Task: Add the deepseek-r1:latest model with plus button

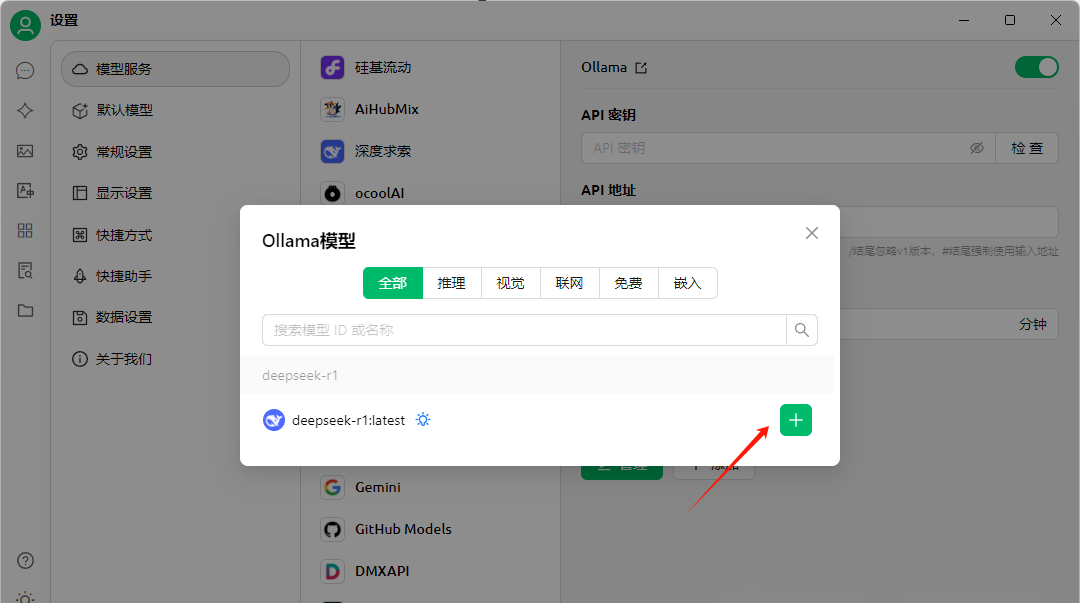Action: 796,420
